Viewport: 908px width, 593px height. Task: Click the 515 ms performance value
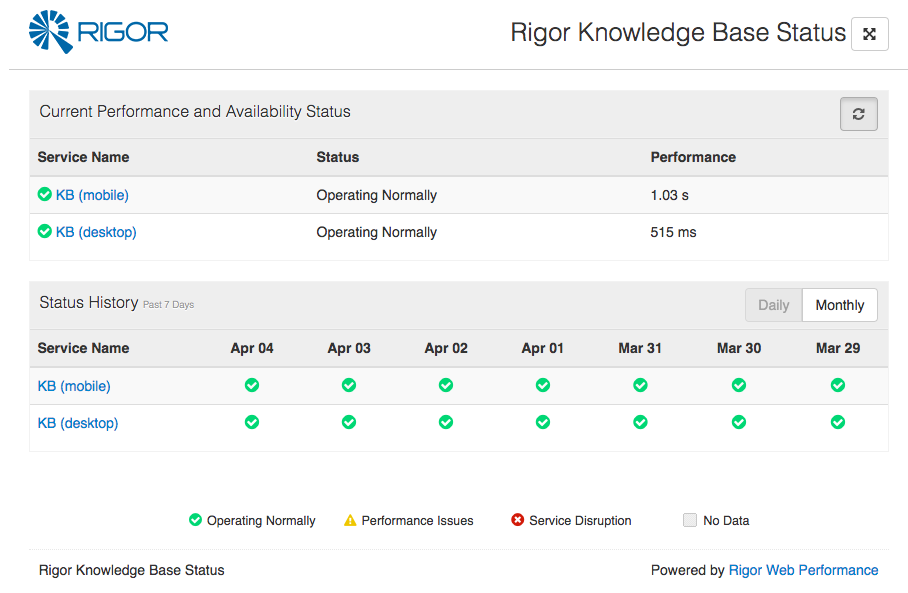[x=673, y=232]
